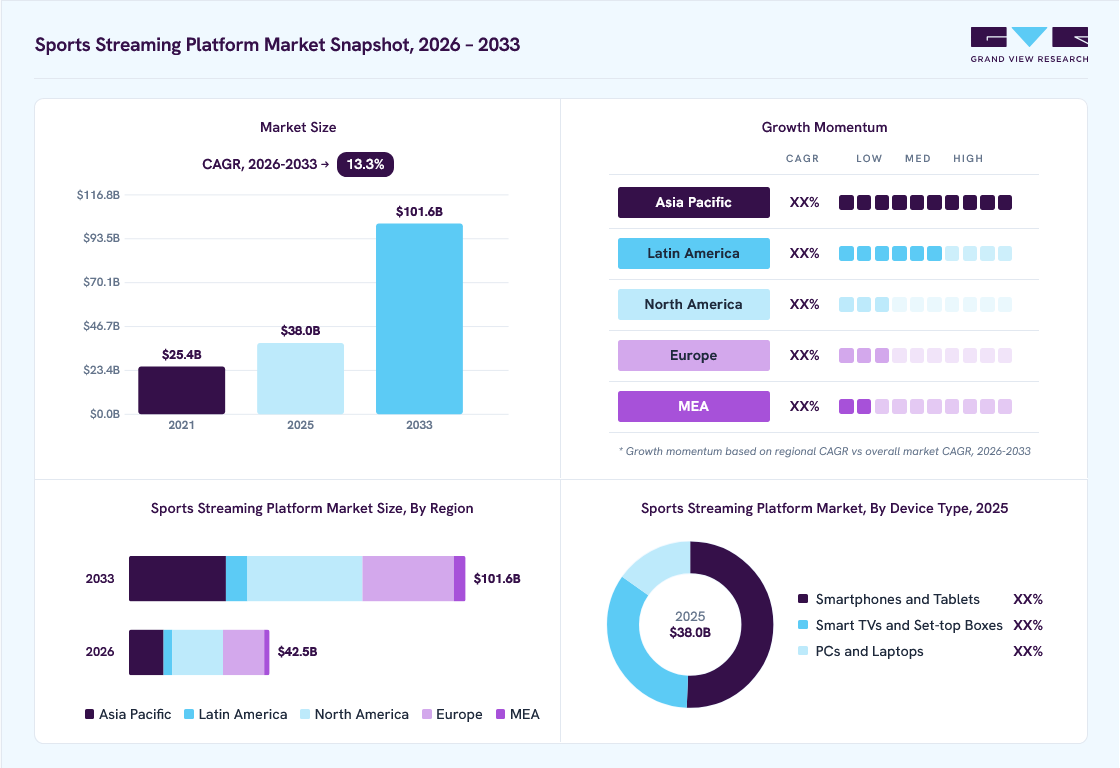The image size is (1120, 768).
Task: Click the $42.5B total for 2026
Action: click(297, 652)
